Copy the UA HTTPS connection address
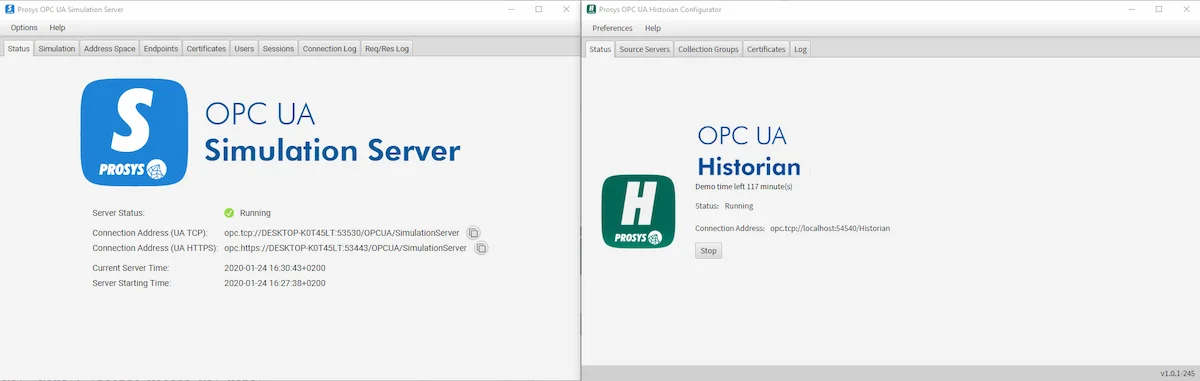This screenshot has width=1200, height=381. [x=481, y=247]
